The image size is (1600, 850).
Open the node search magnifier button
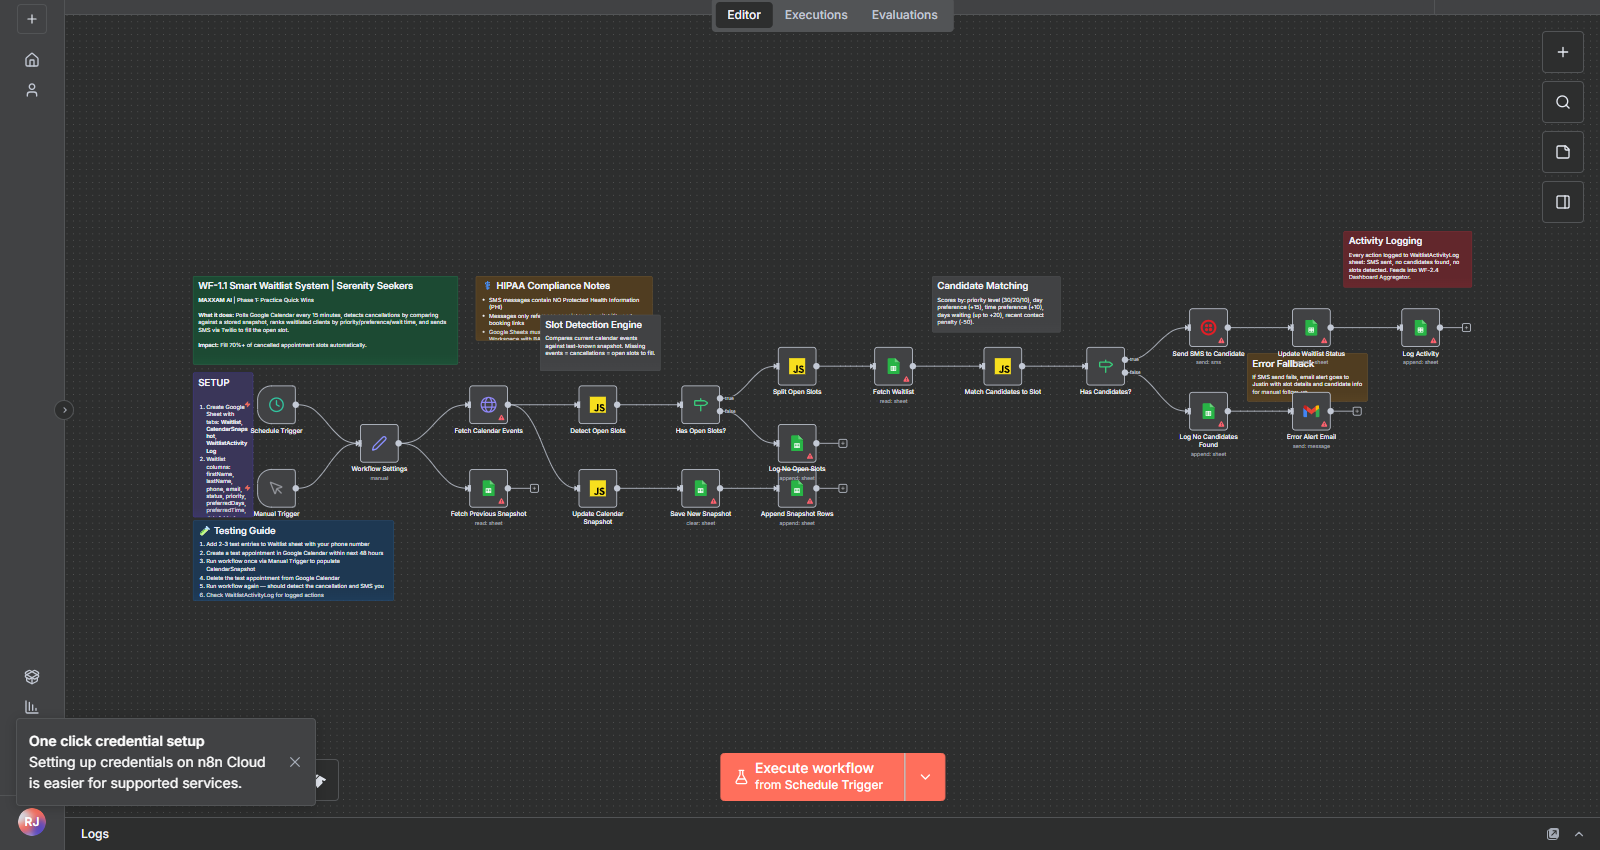pyautogui.click(x=1563, y=102)
